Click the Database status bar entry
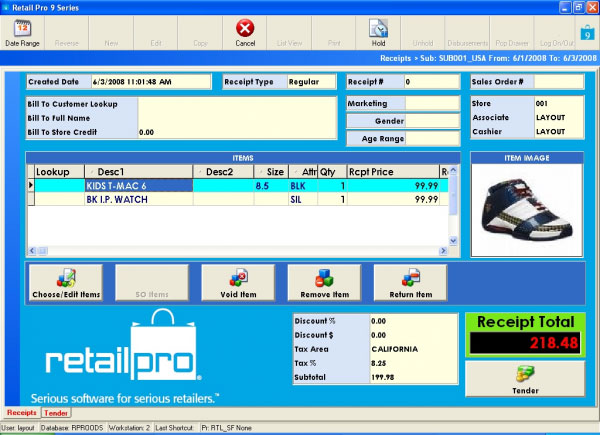 (72, 428)
